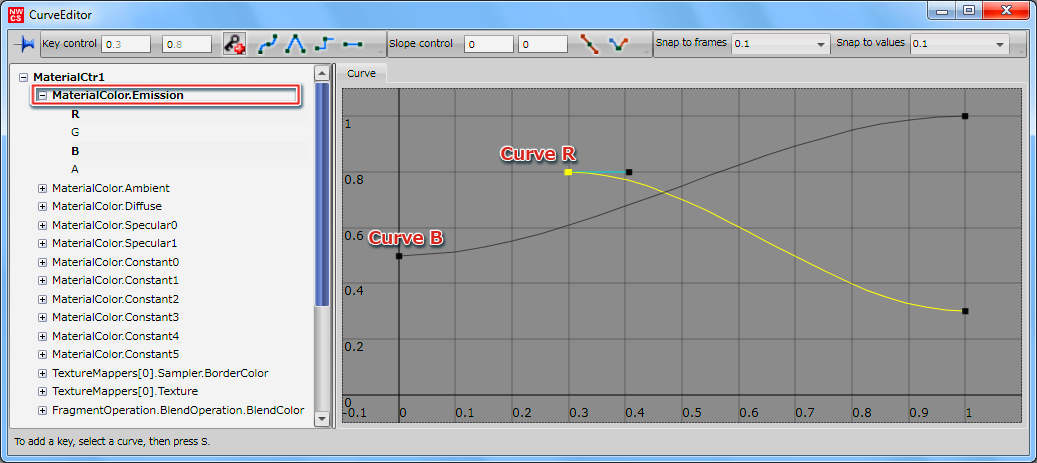Open the slope control toolbar overflow arrow
Viewport: 1037px width, 463px height.
[x=645, y=51]
